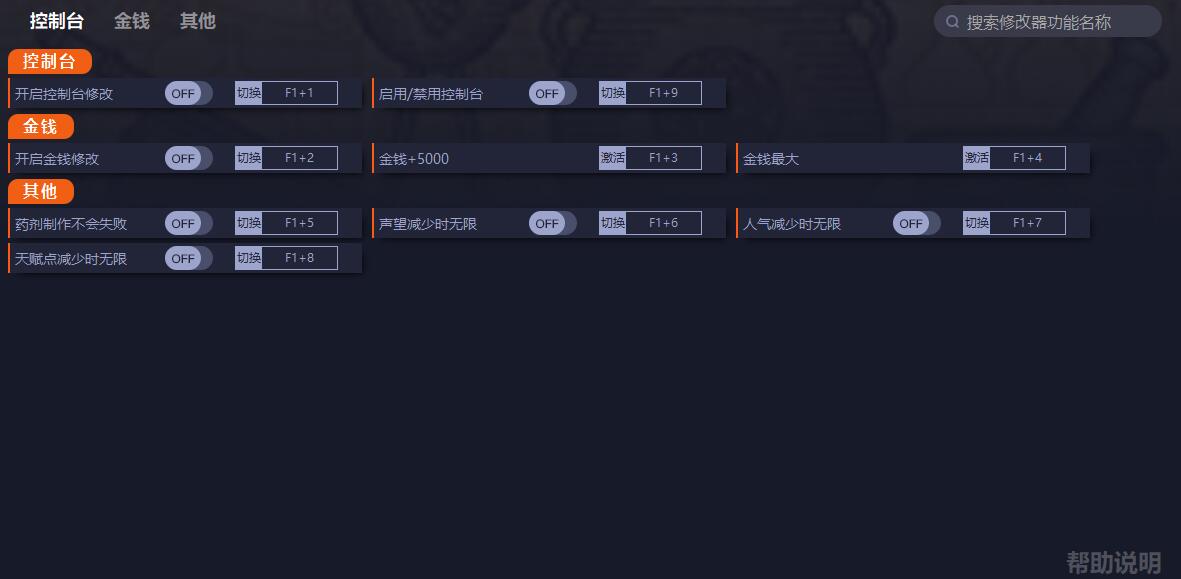The height and width of the screenshot is (579, 1181).
Task: Activate 金钱+5000 with 激活 button
Action: pyautogui.click(x=612, y=158)
